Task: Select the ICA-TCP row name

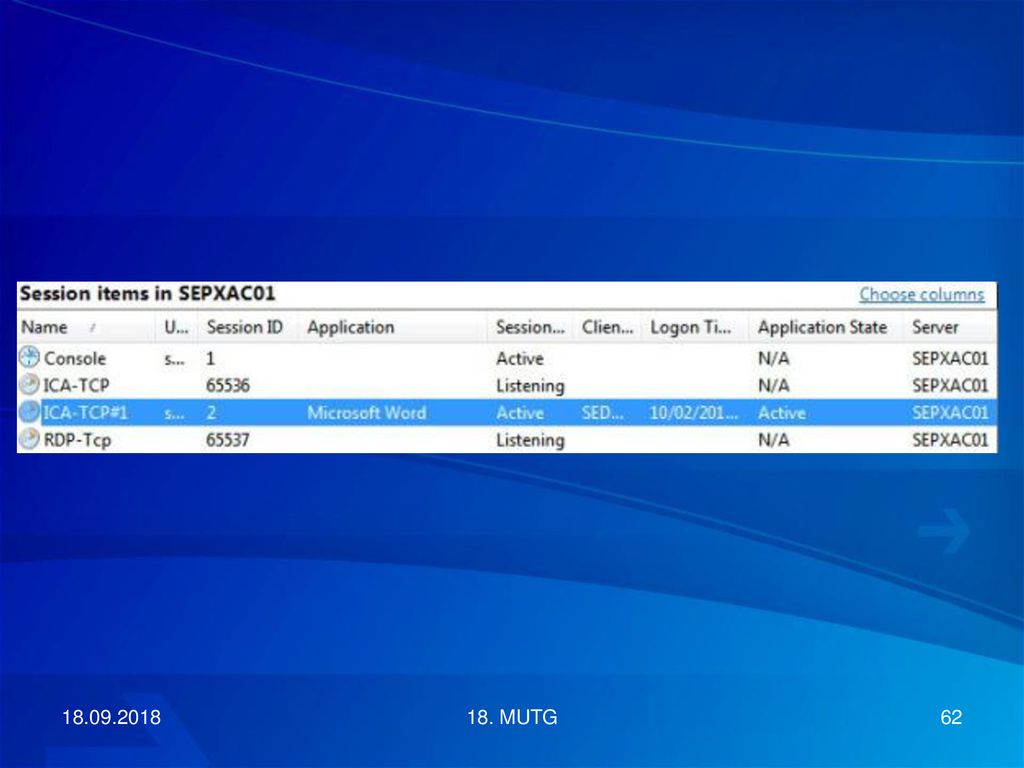Action: coord(76,385)
